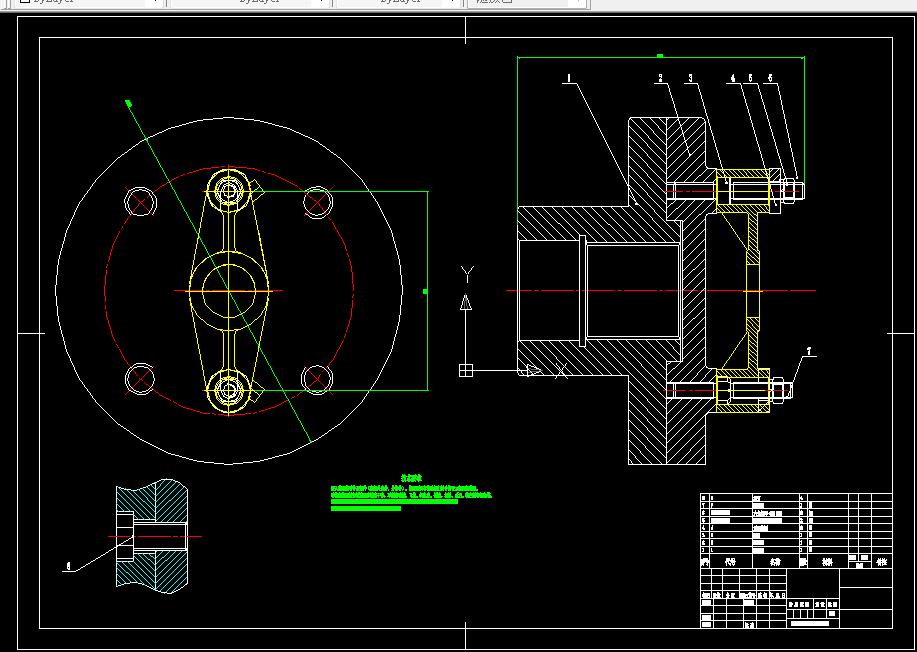
Task: Select the bottom yellow bolt head in front view
Action: point(228,391)
